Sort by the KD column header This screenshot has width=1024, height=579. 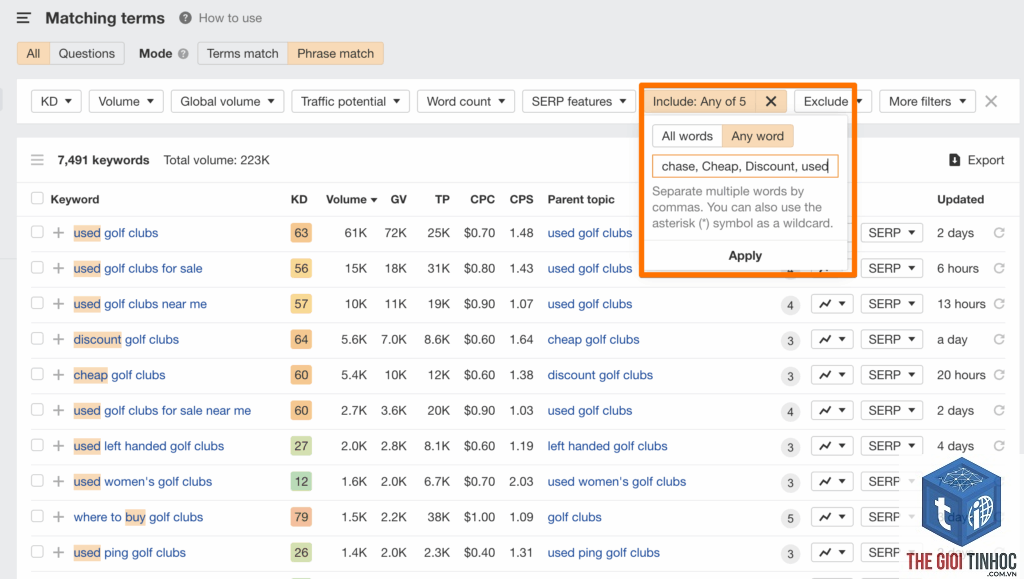299,199
